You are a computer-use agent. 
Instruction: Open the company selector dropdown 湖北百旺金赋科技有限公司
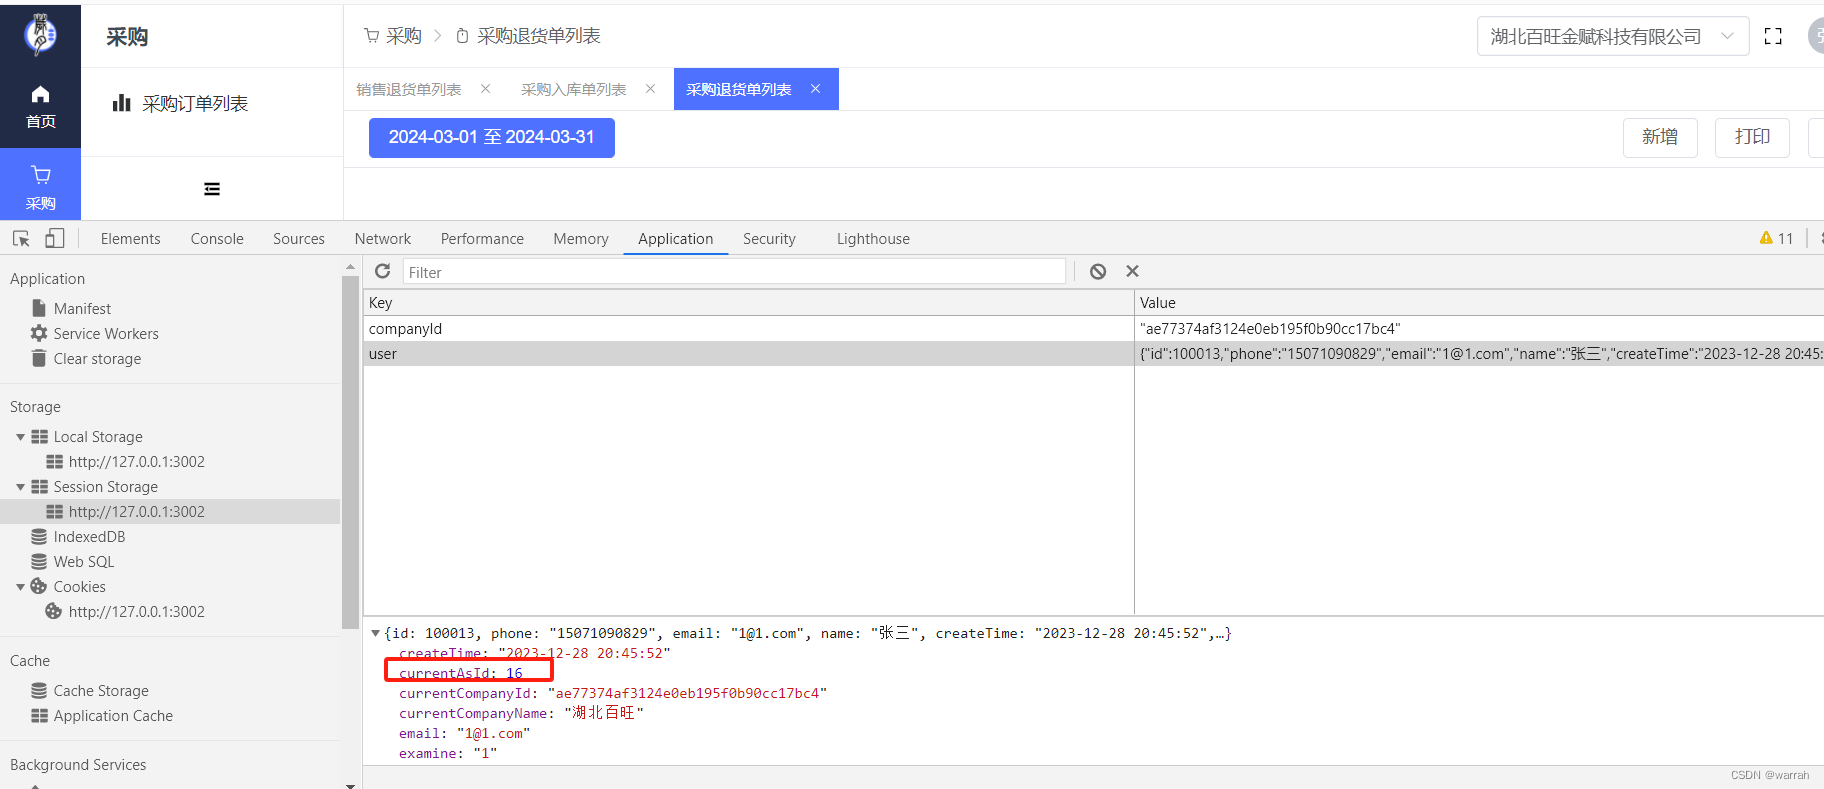pos(1612,36)
